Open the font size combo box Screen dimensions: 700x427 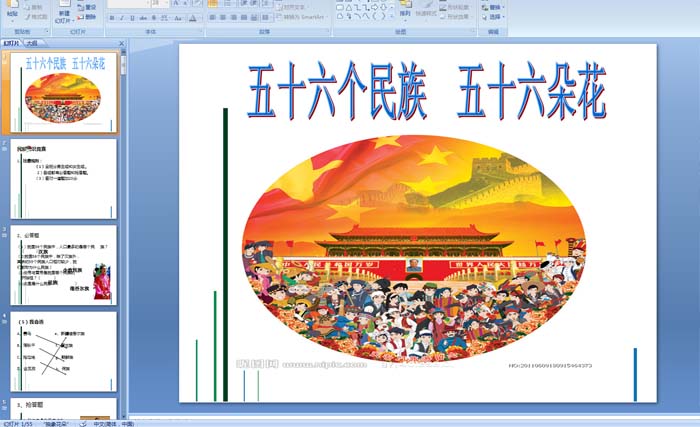[x=160, y=4]
